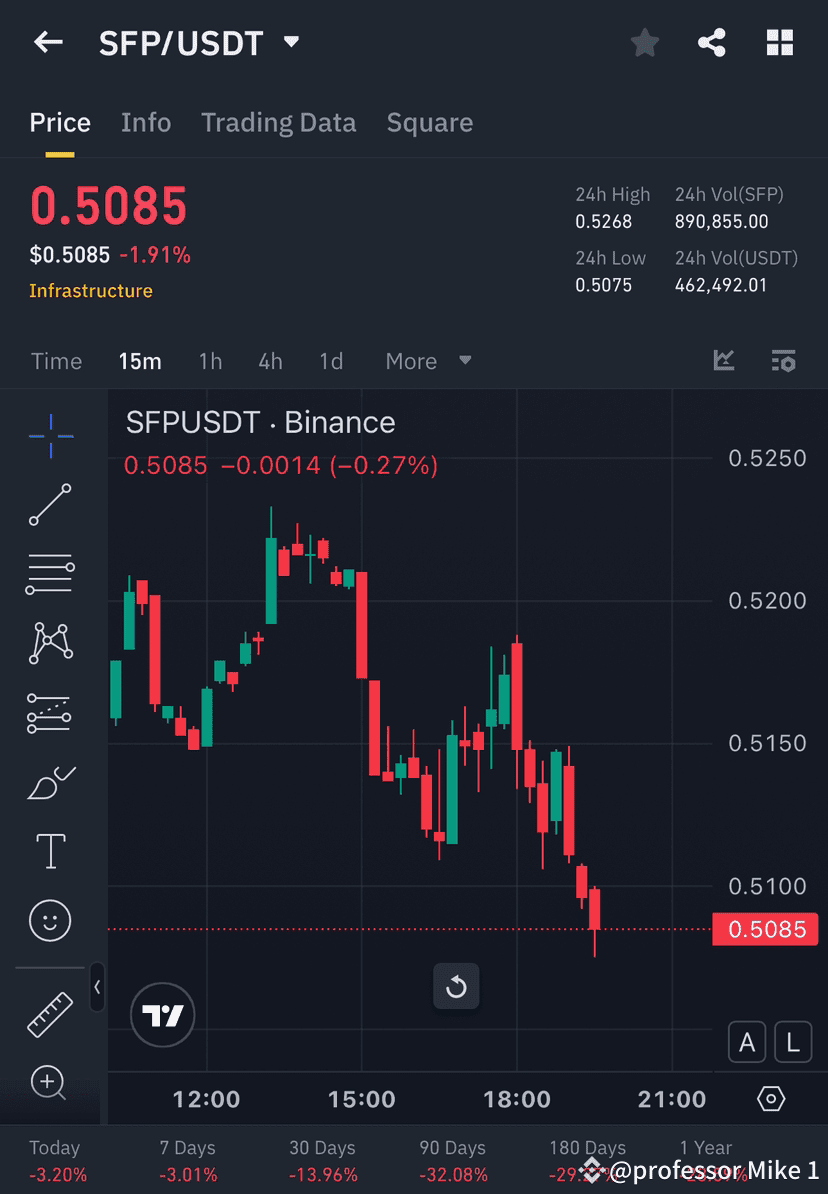
Task: Select the trend line drawing tool
Action: click(x=50, y=505)
